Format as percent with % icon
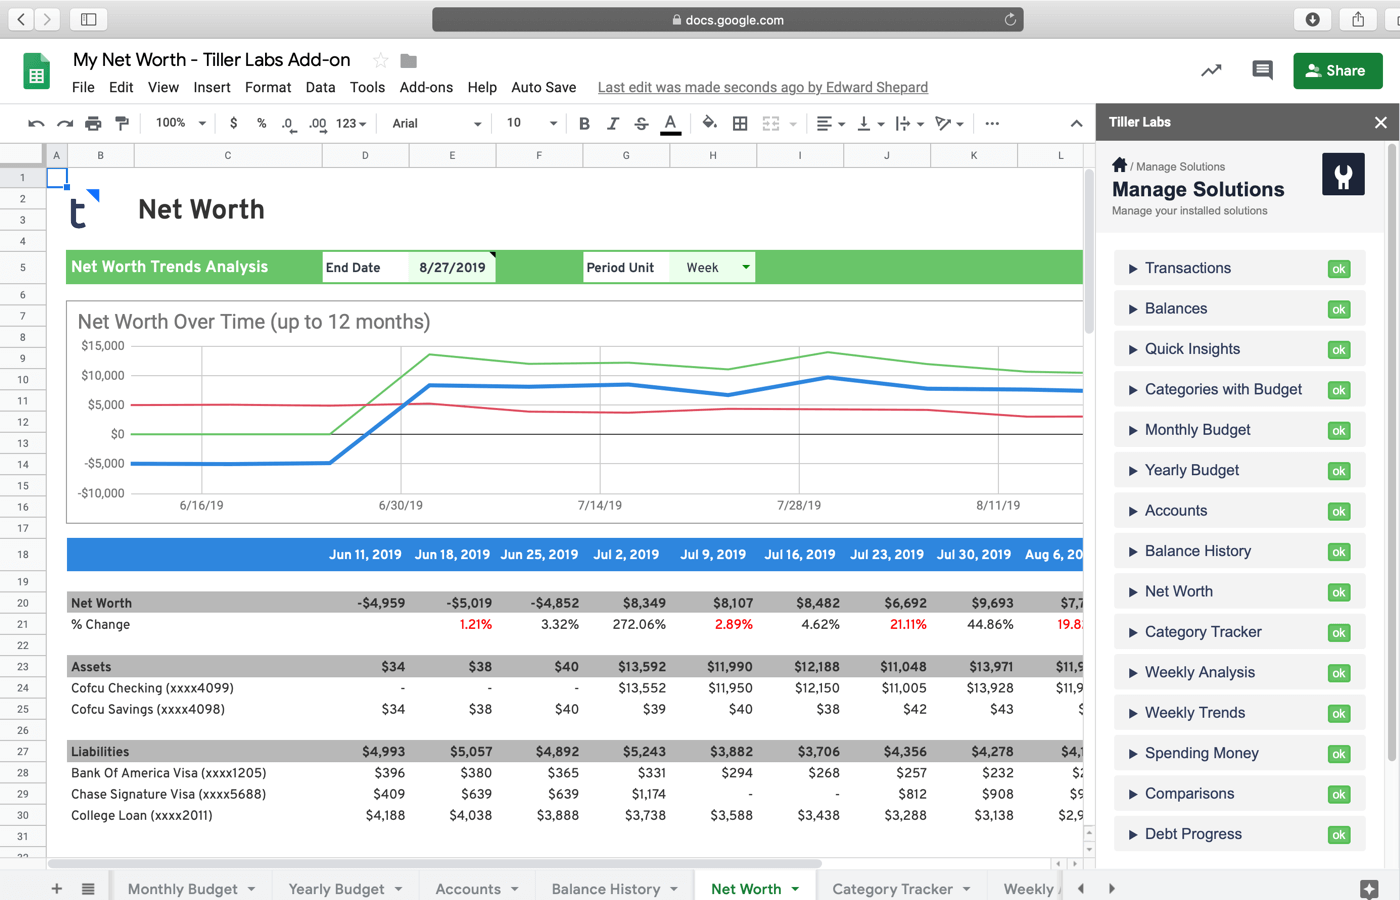 click(x=261, y=123)
